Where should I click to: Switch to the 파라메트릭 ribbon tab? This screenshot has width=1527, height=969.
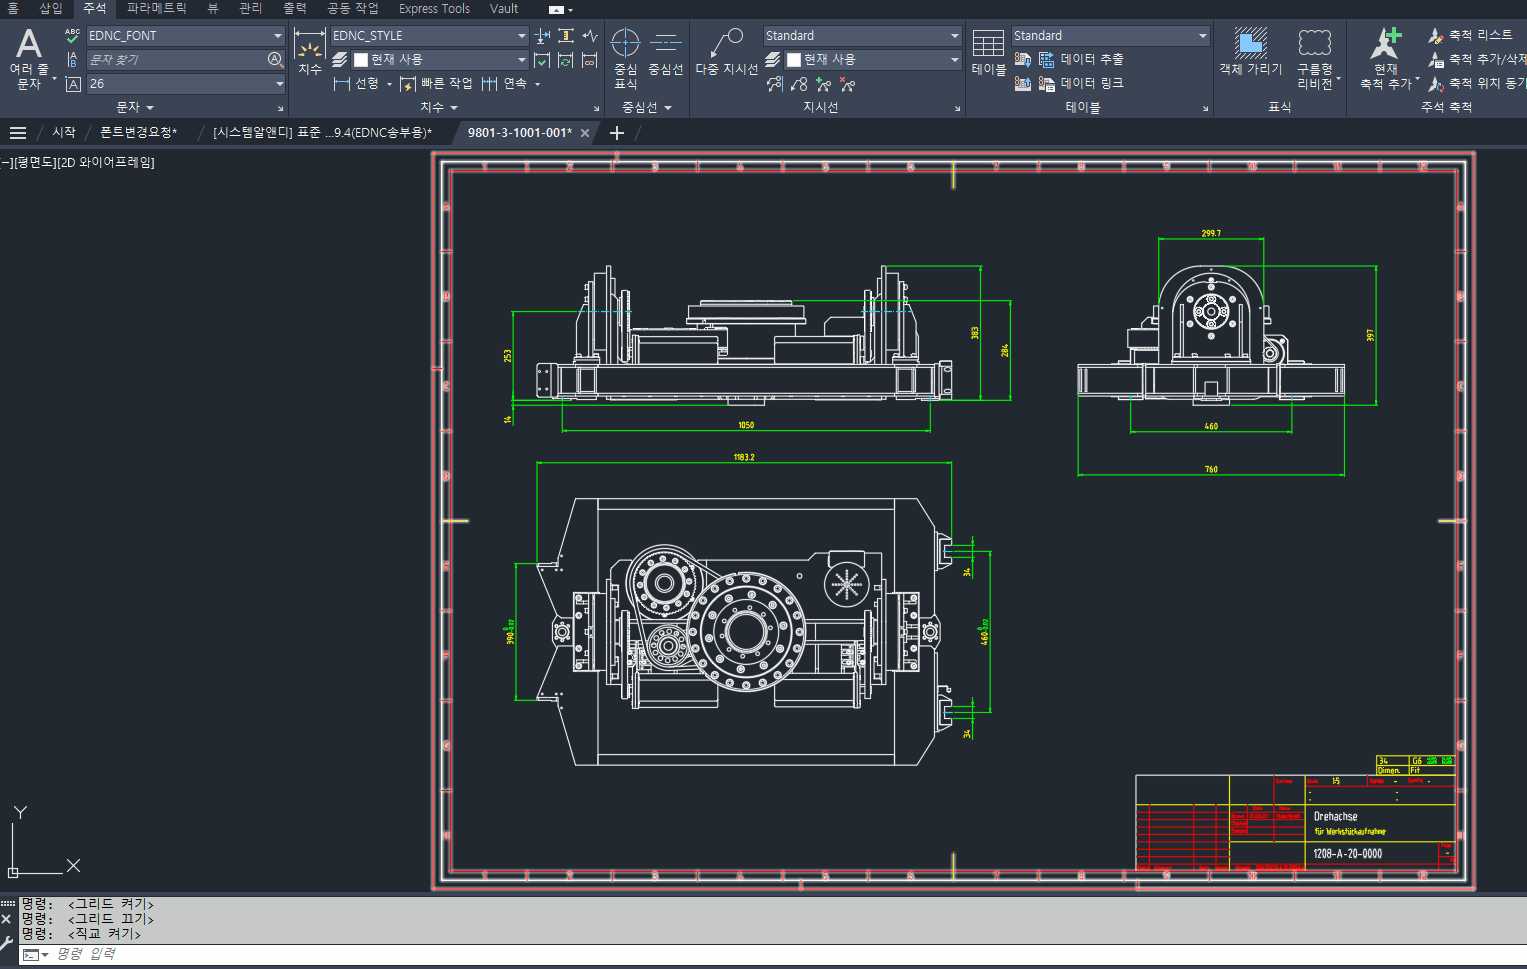point(156,9)
